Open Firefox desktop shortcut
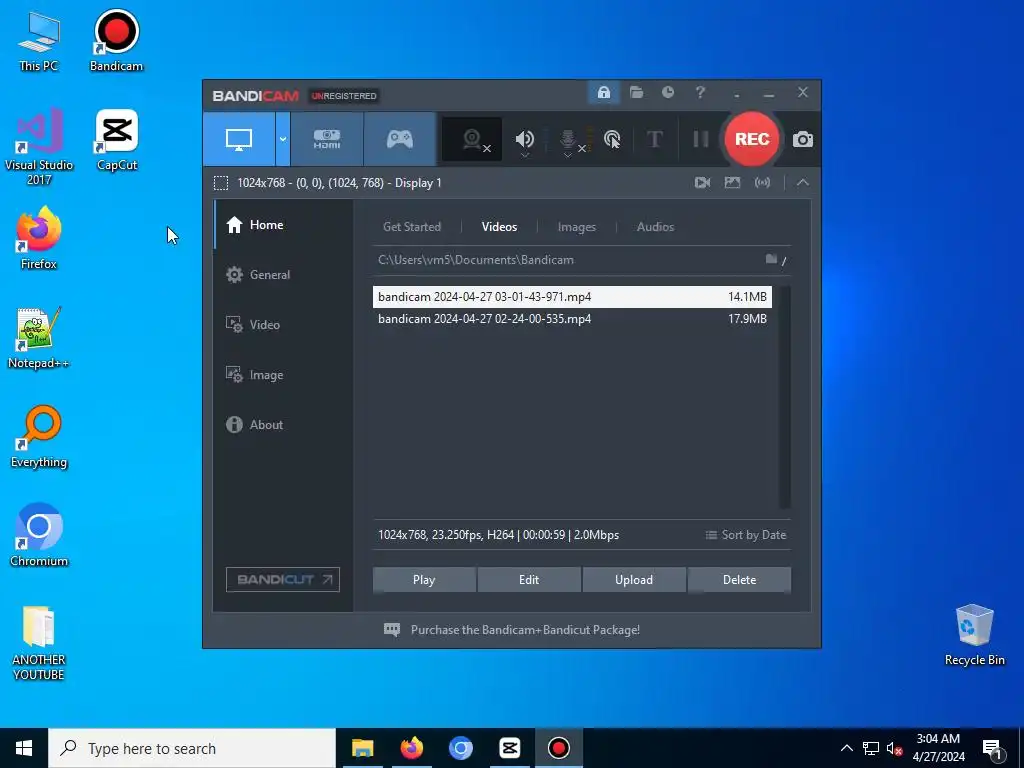The image size is (1024, 768). tap(39, 238)
